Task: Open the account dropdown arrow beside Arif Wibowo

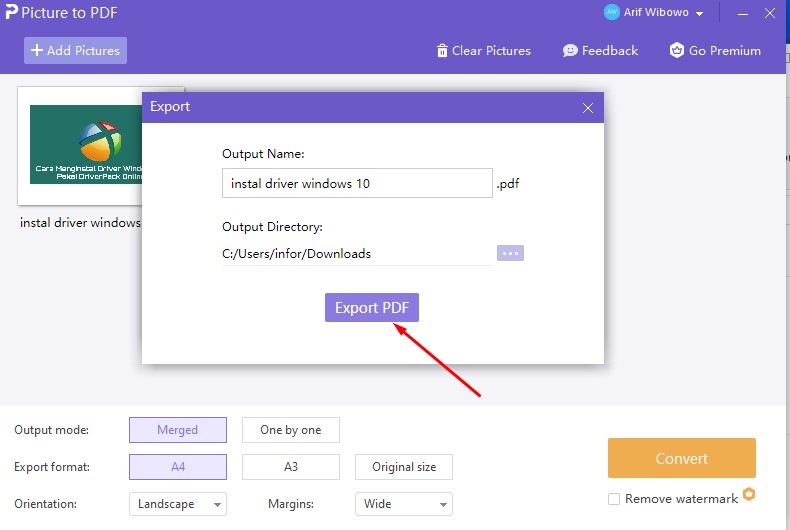Action: point(700,14)
